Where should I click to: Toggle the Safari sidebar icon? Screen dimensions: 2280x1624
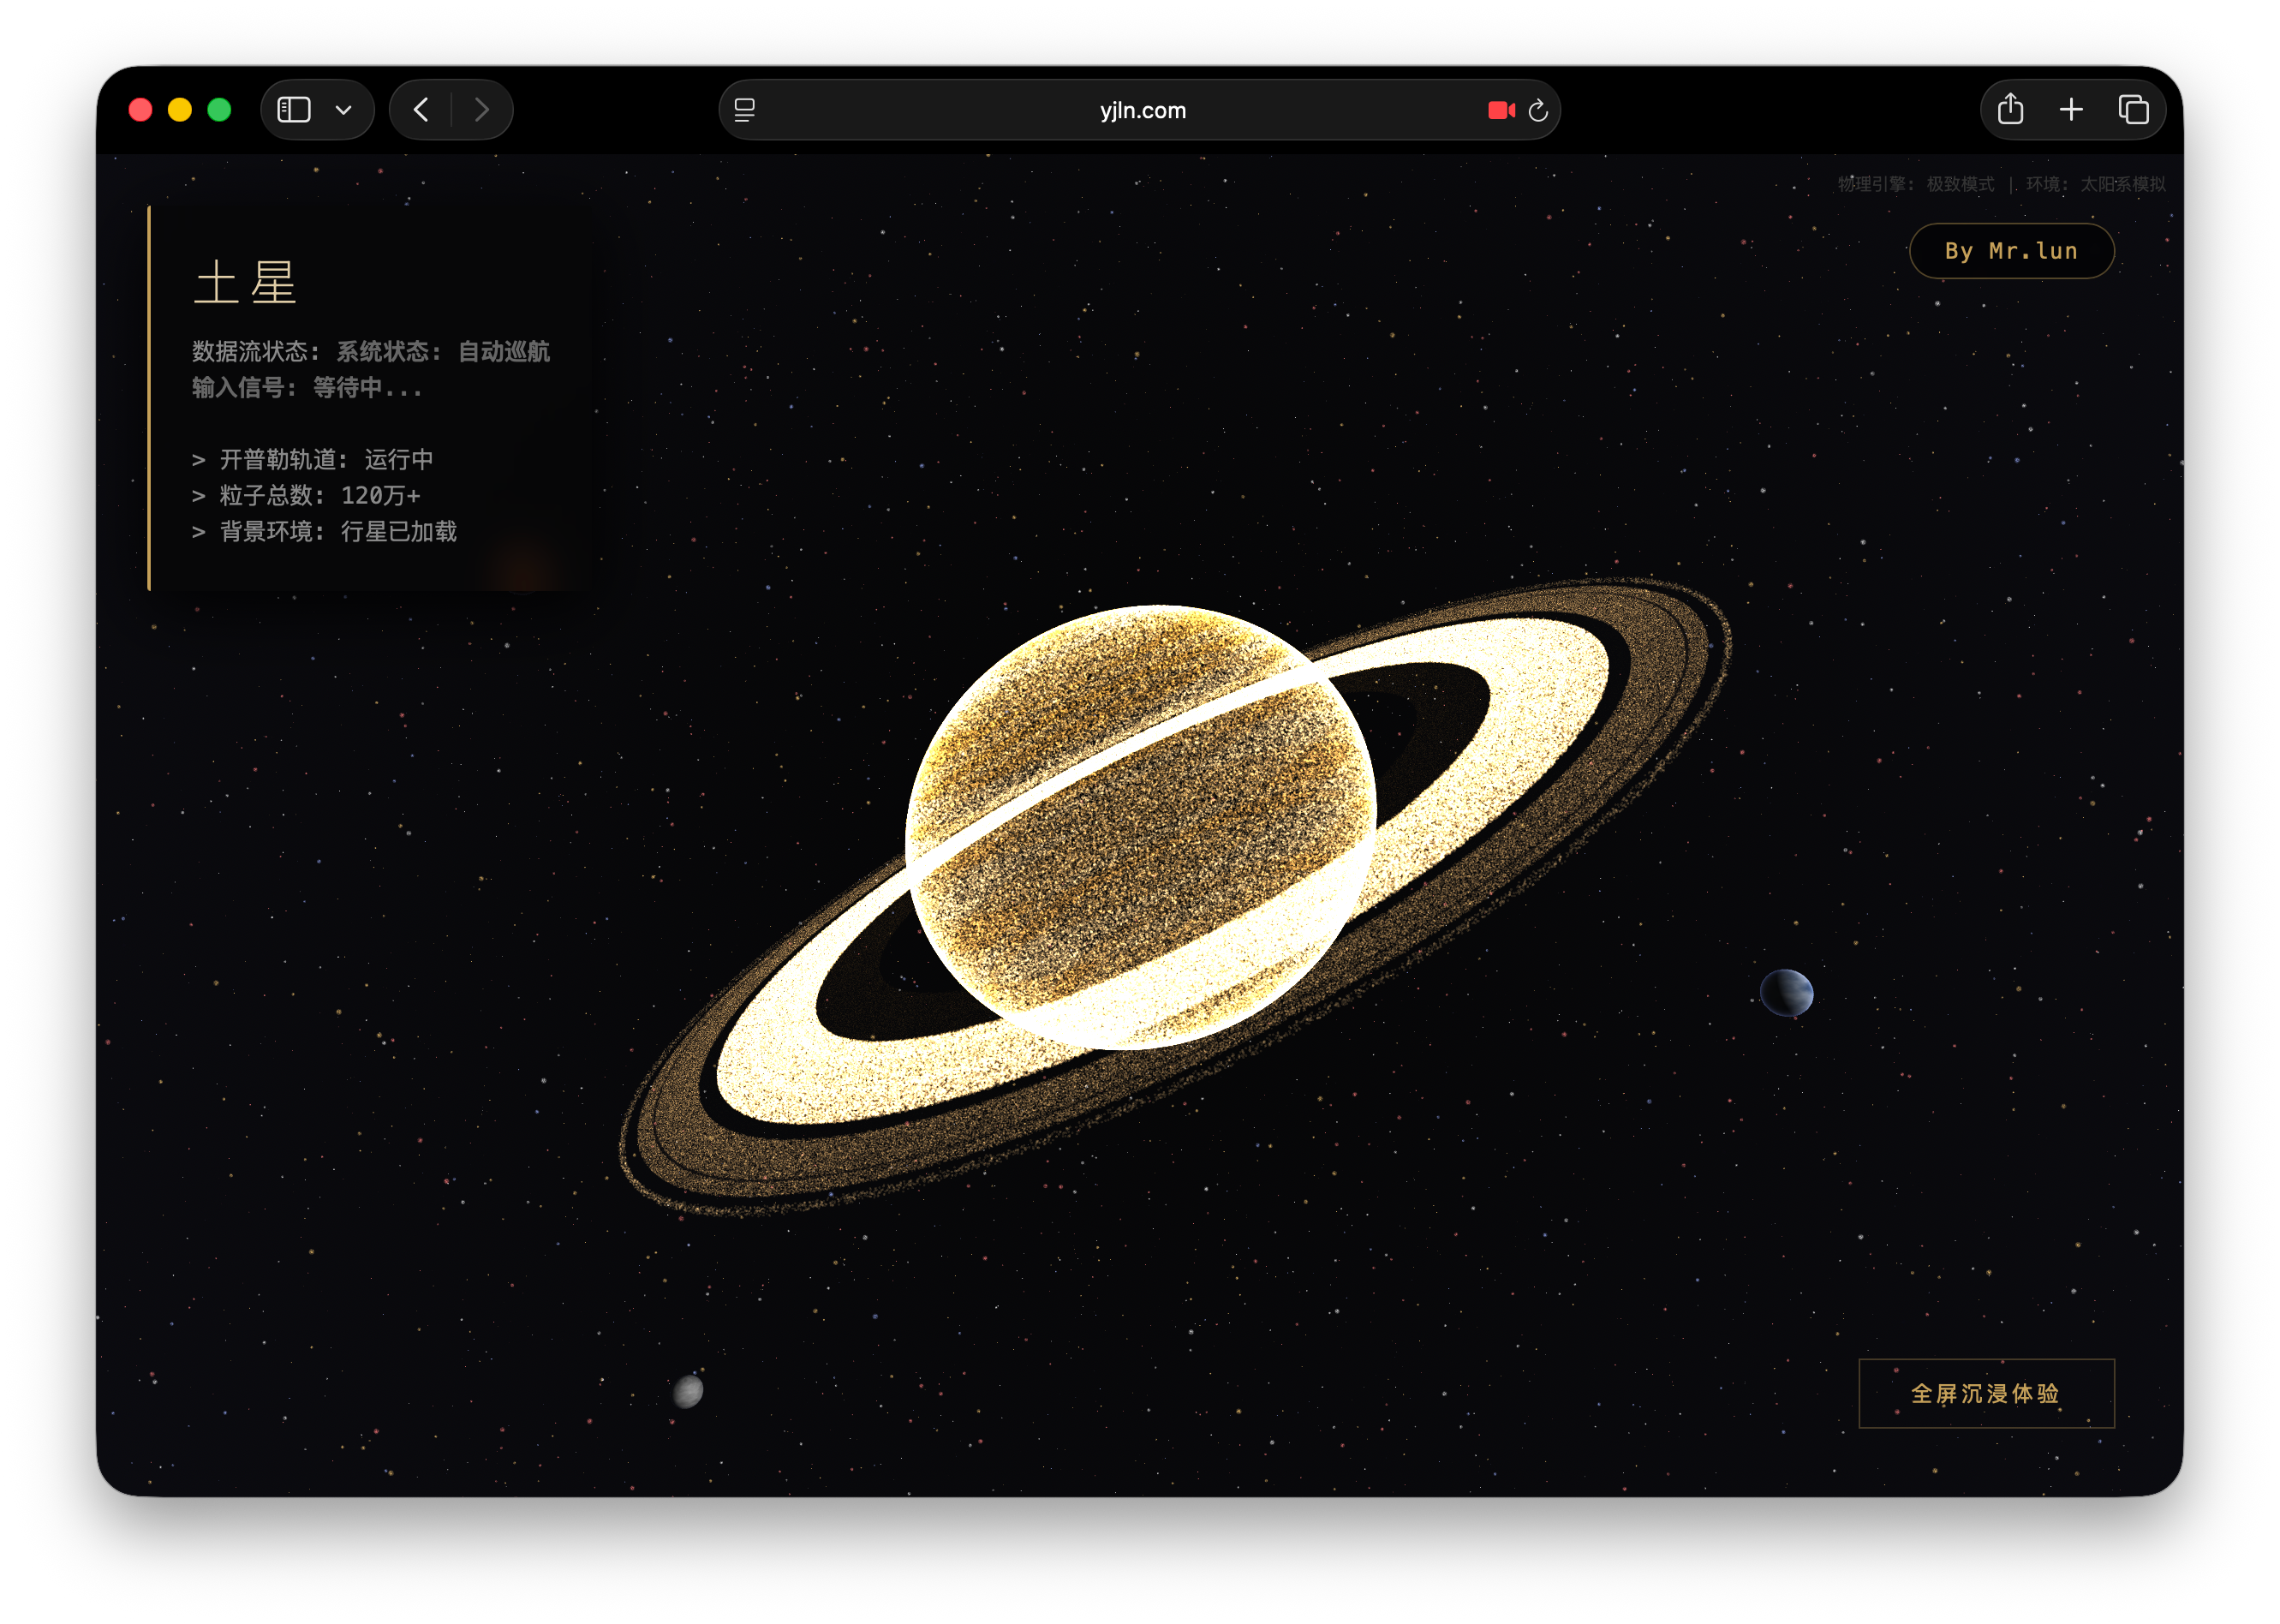[x=294, y=110]
